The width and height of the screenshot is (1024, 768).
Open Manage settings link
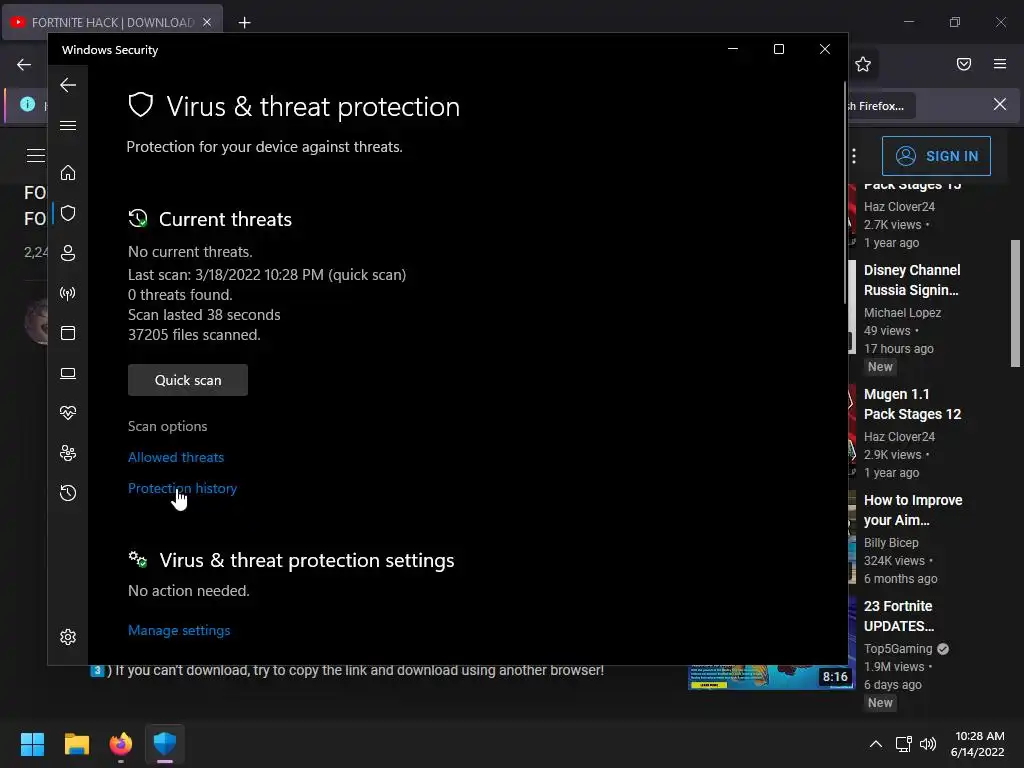(x=179, y=630)
